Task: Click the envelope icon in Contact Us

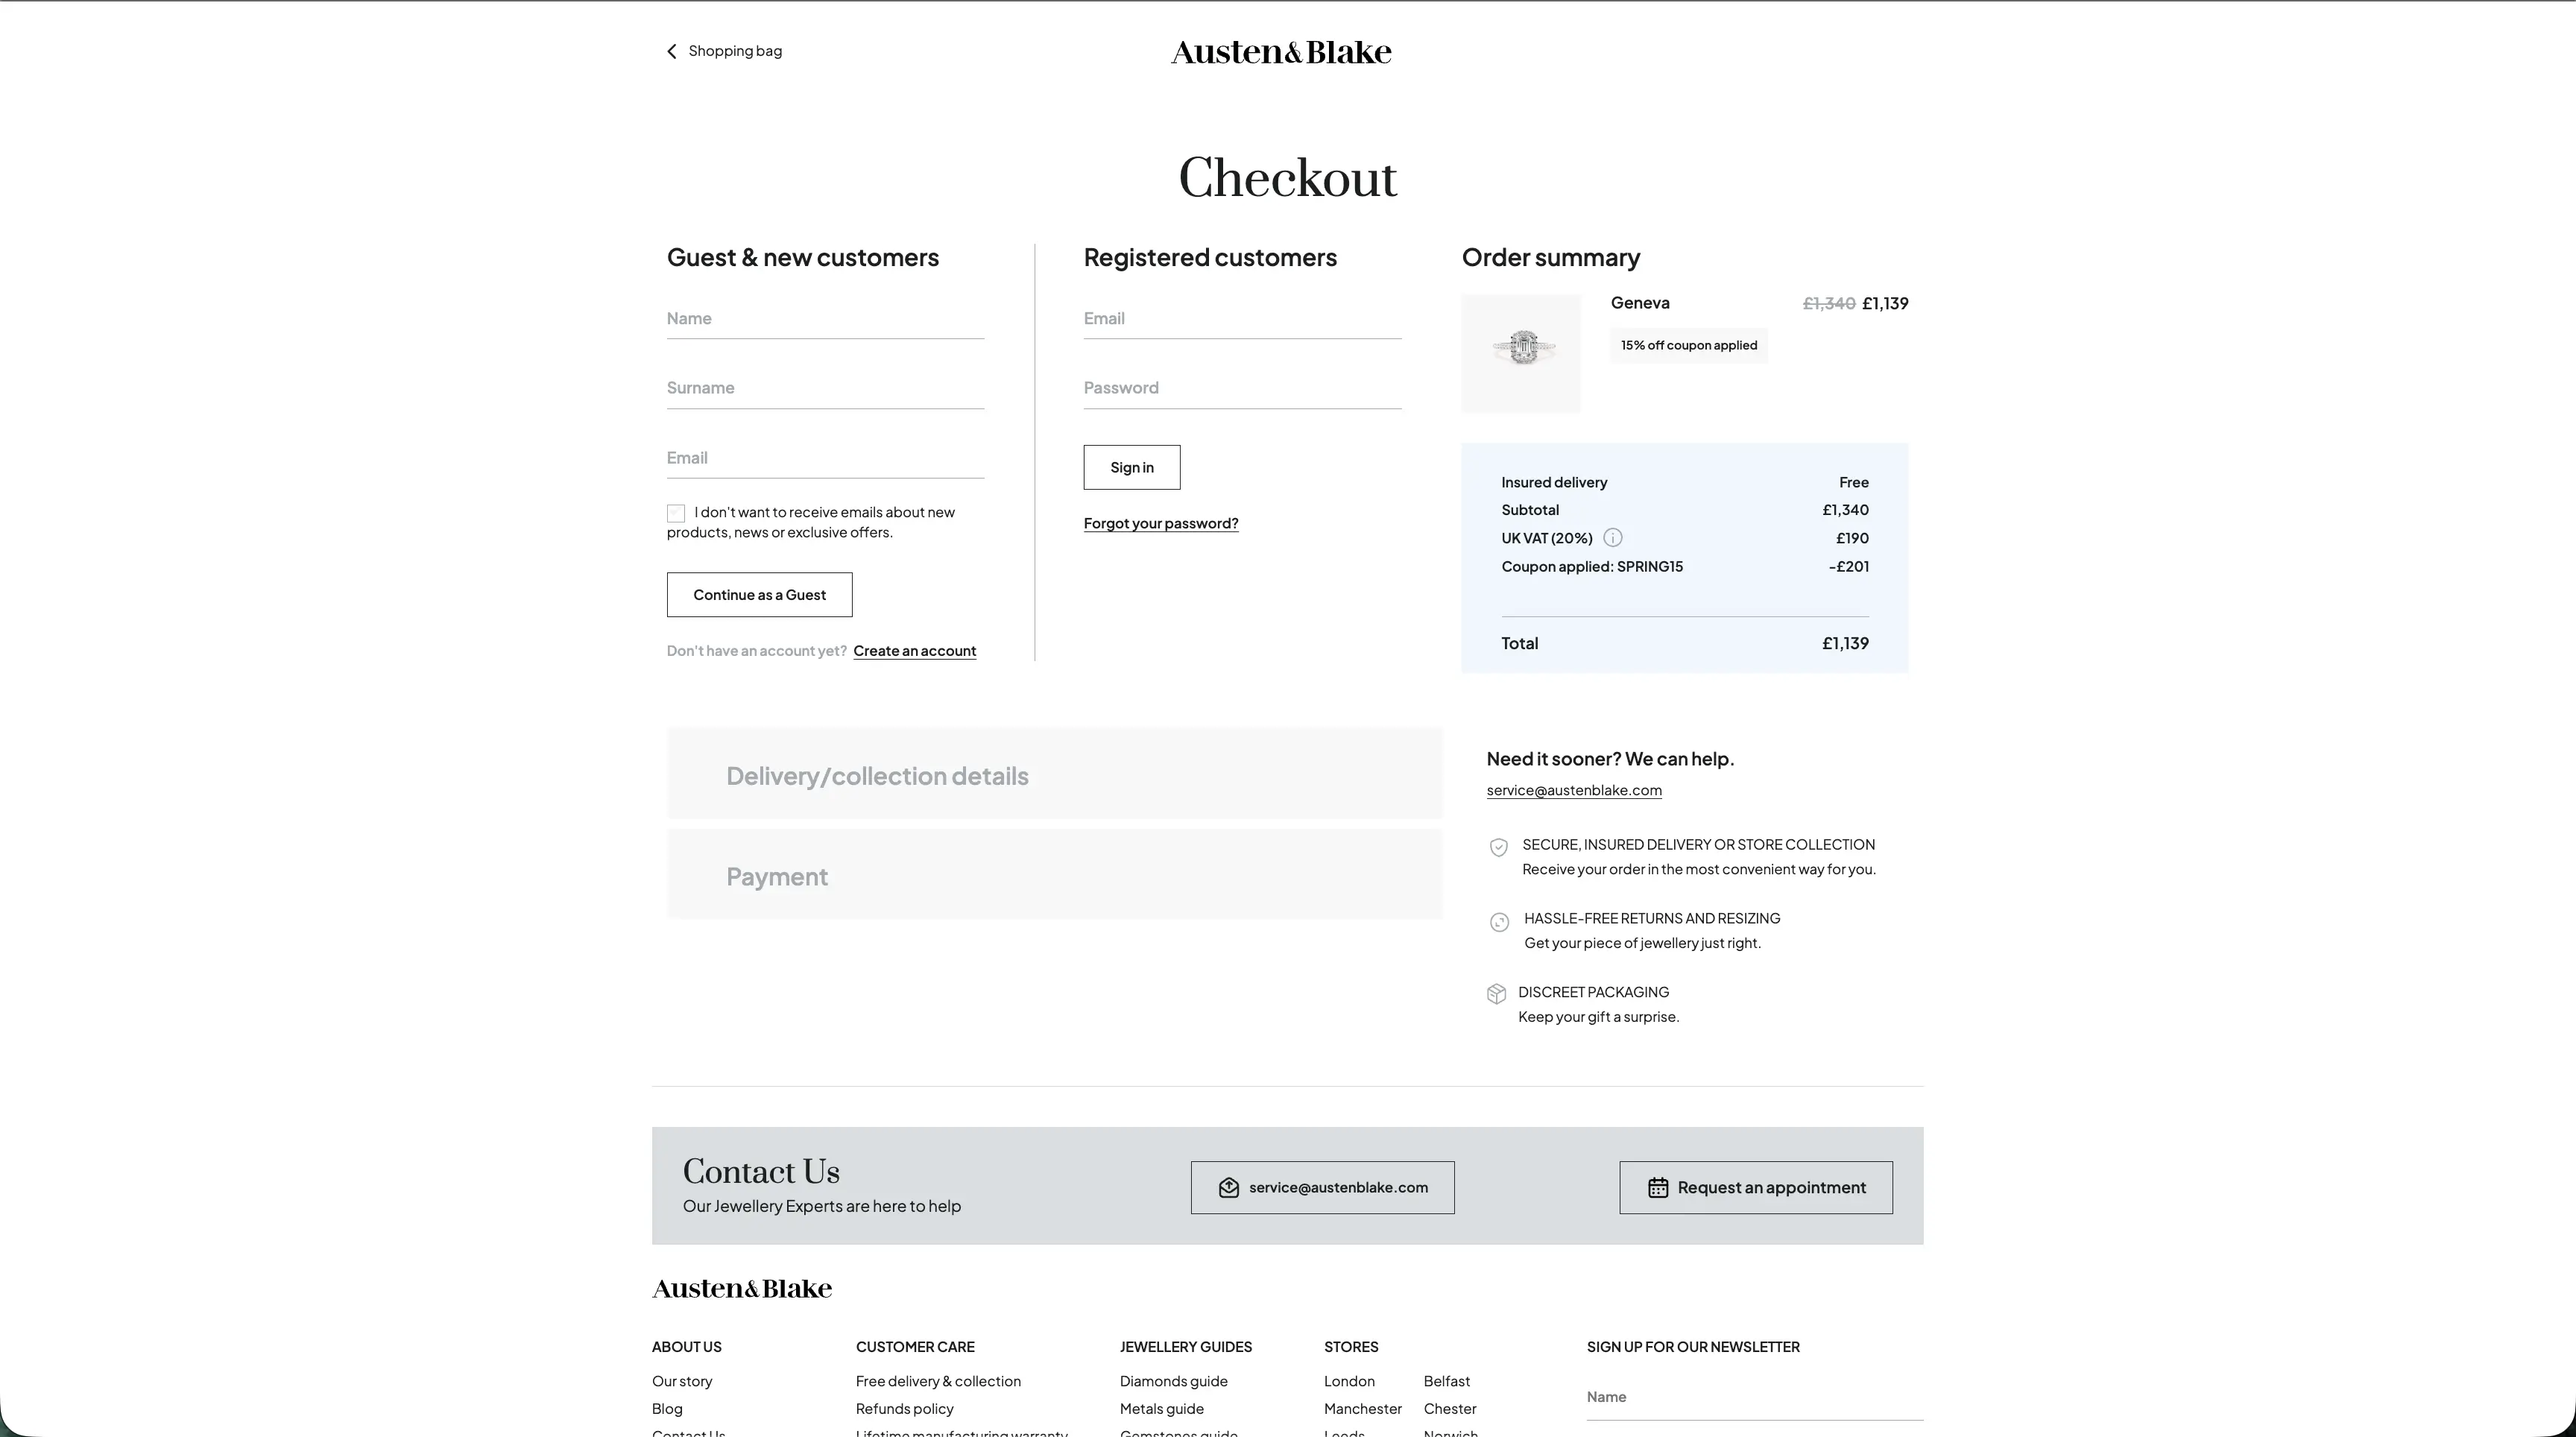Action: click(x=1229, y=1188)
